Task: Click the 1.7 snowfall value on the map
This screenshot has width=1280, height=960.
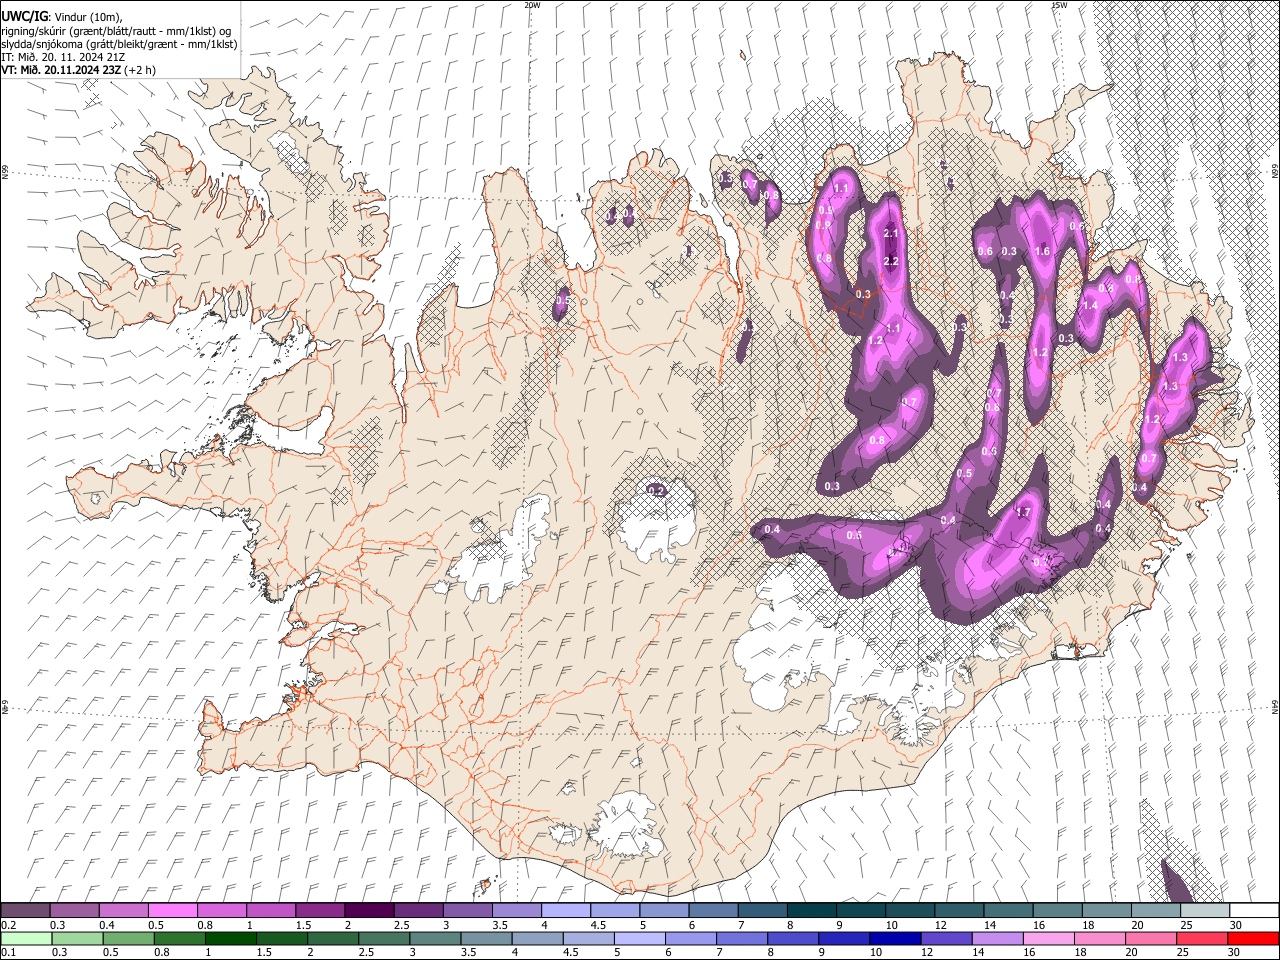Action: click(x=1023, y=512)
